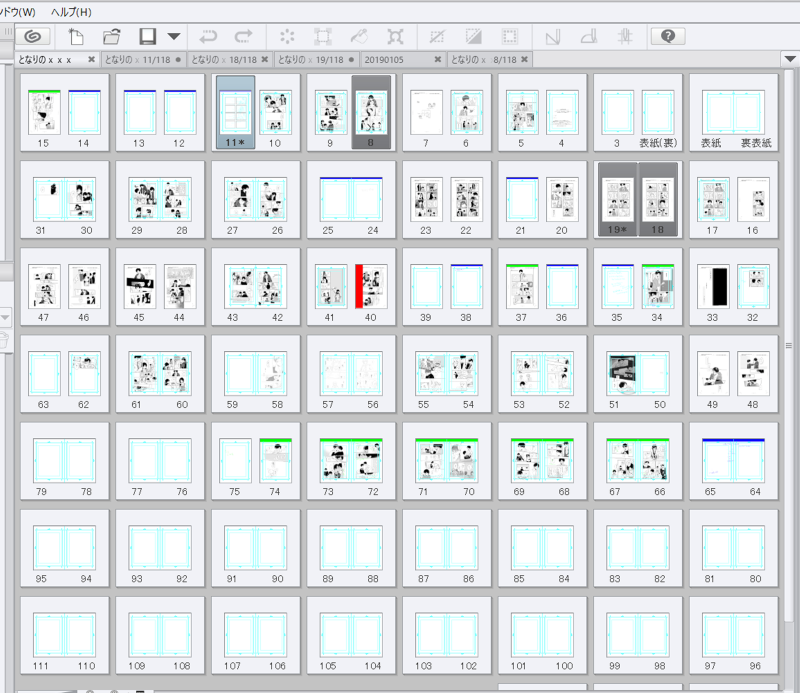Select page 37 thumbnail
Viewport: 800px width, 693px height.
click(522, 287)
